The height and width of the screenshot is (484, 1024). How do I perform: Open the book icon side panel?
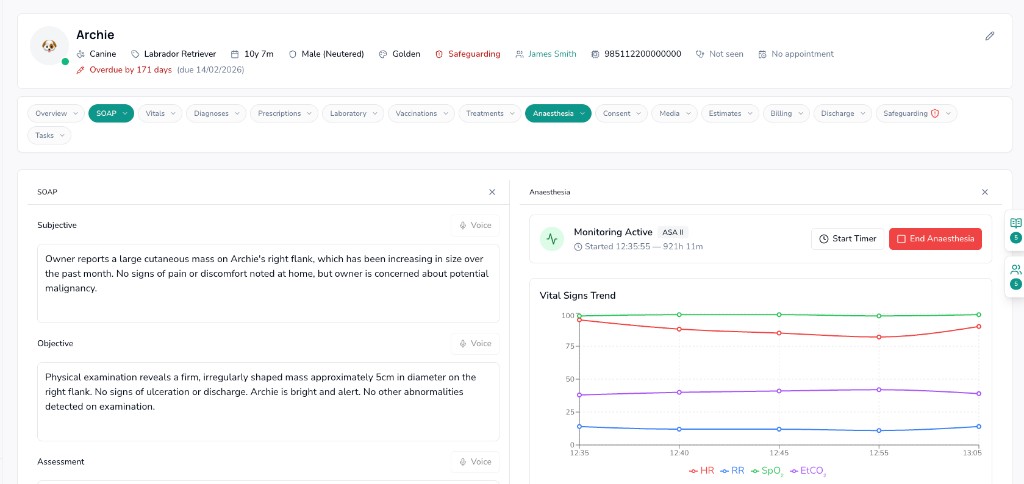pyautogui.click(x=1016, y=223)
